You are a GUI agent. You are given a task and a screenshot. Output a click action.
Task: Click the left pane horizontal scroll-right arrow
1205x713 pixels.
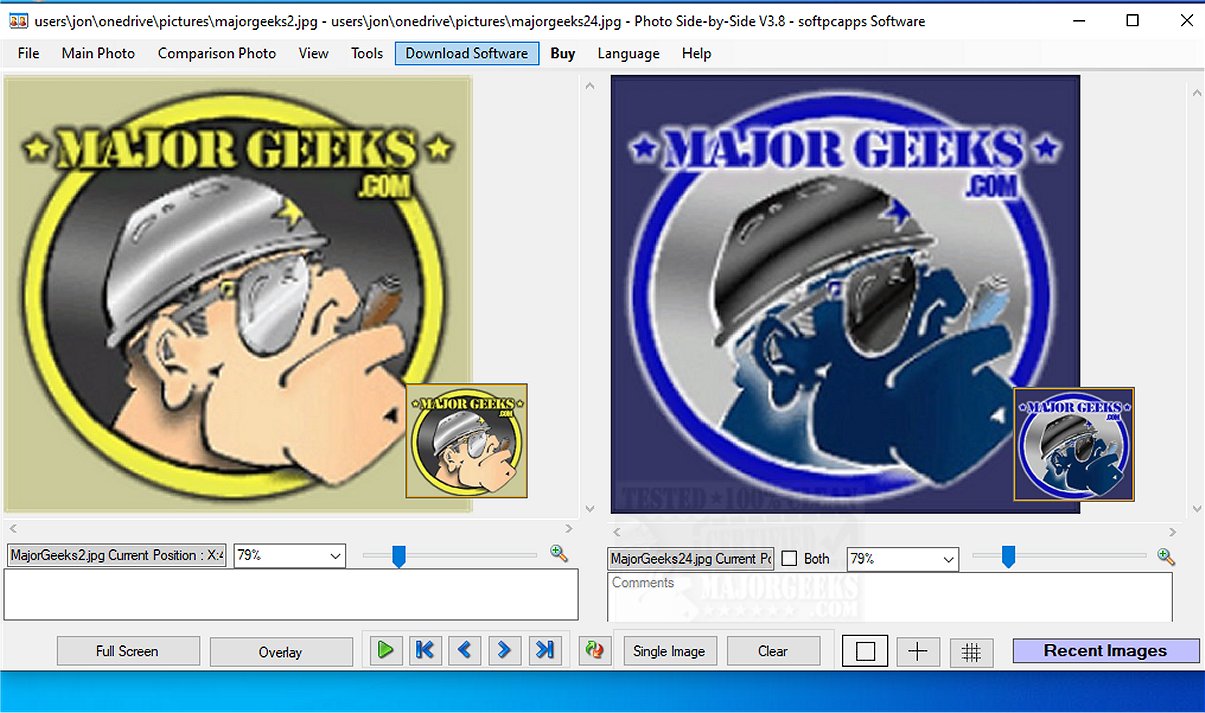(569, 528)
